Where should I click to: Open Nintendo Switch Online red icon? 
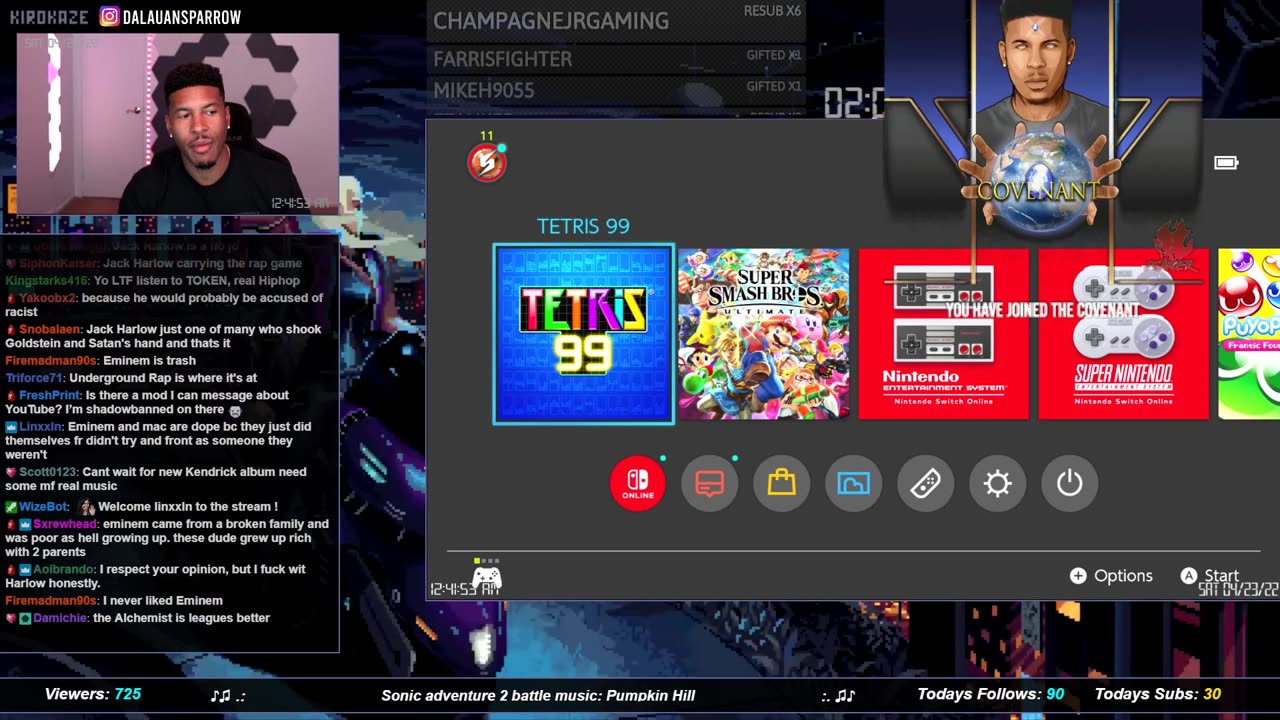coord(638,483)
